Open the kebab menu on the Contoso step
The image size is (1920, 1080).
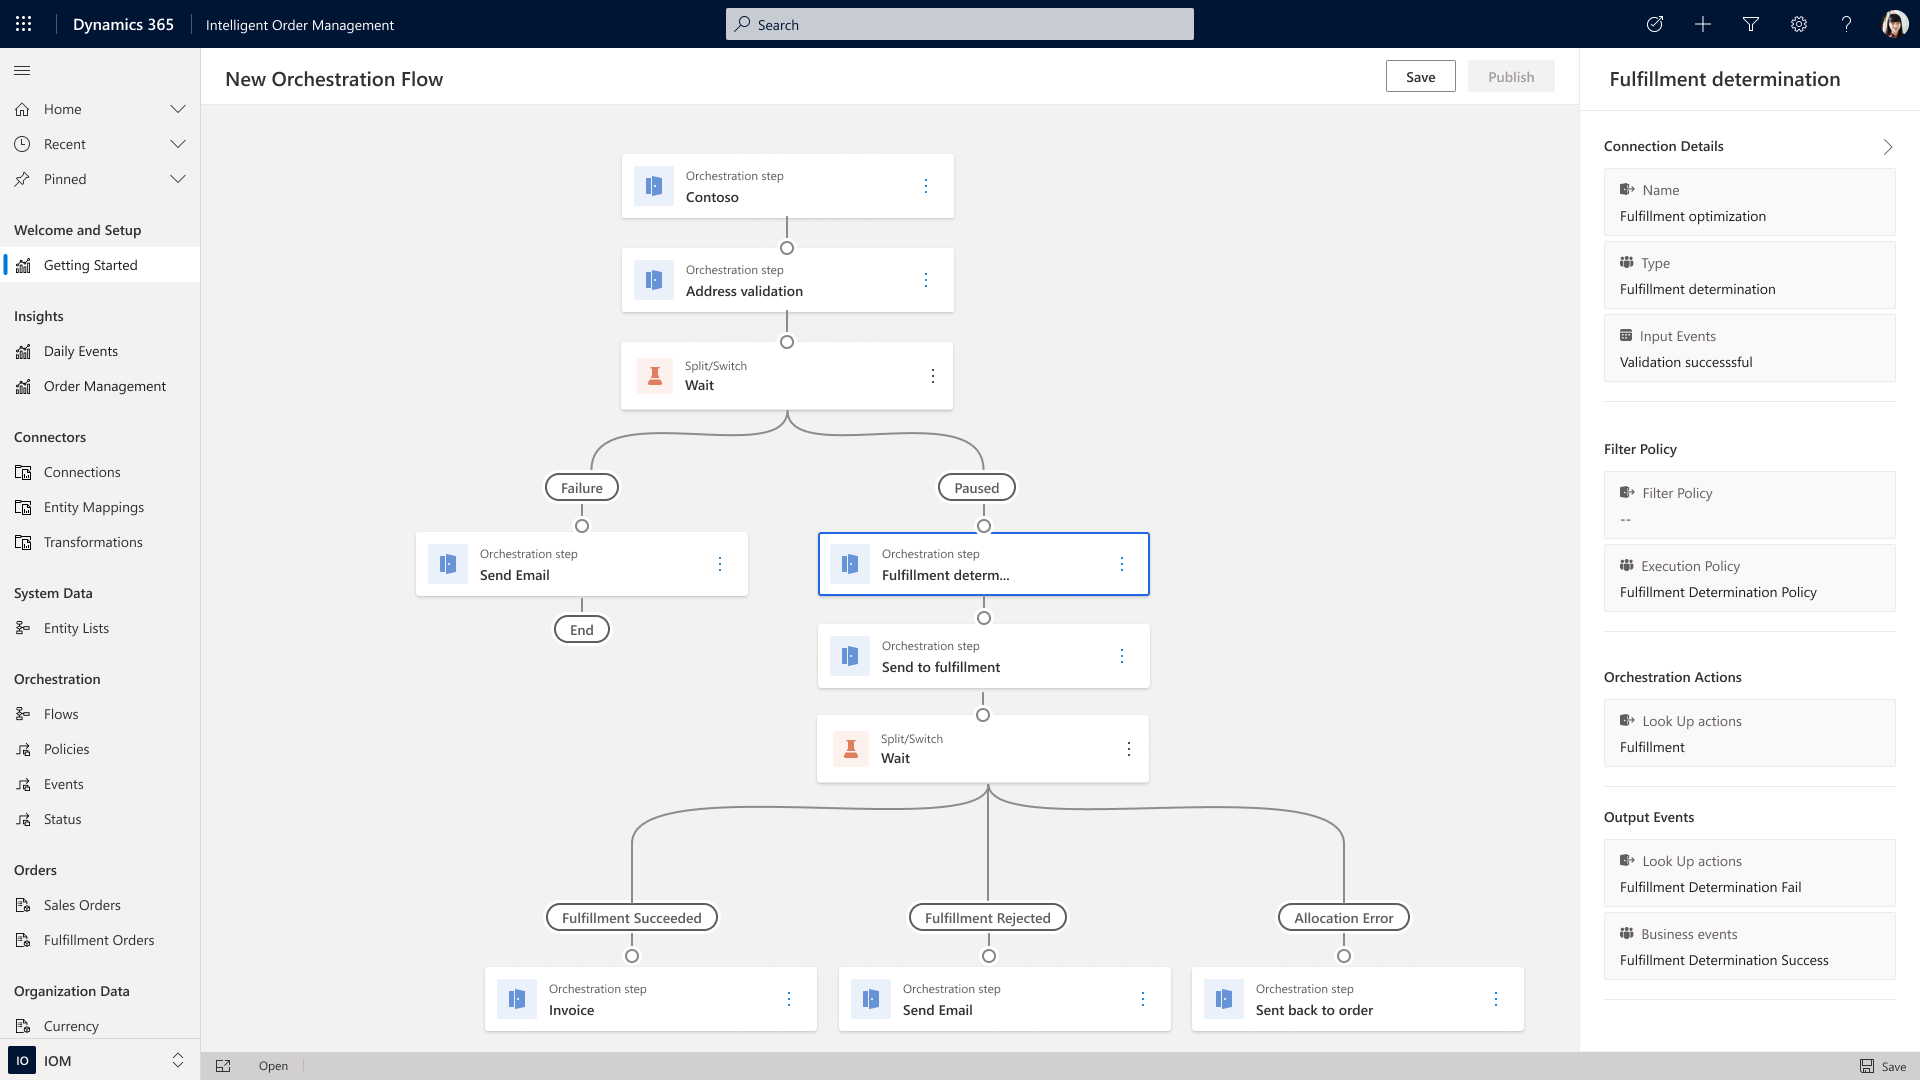926,186
